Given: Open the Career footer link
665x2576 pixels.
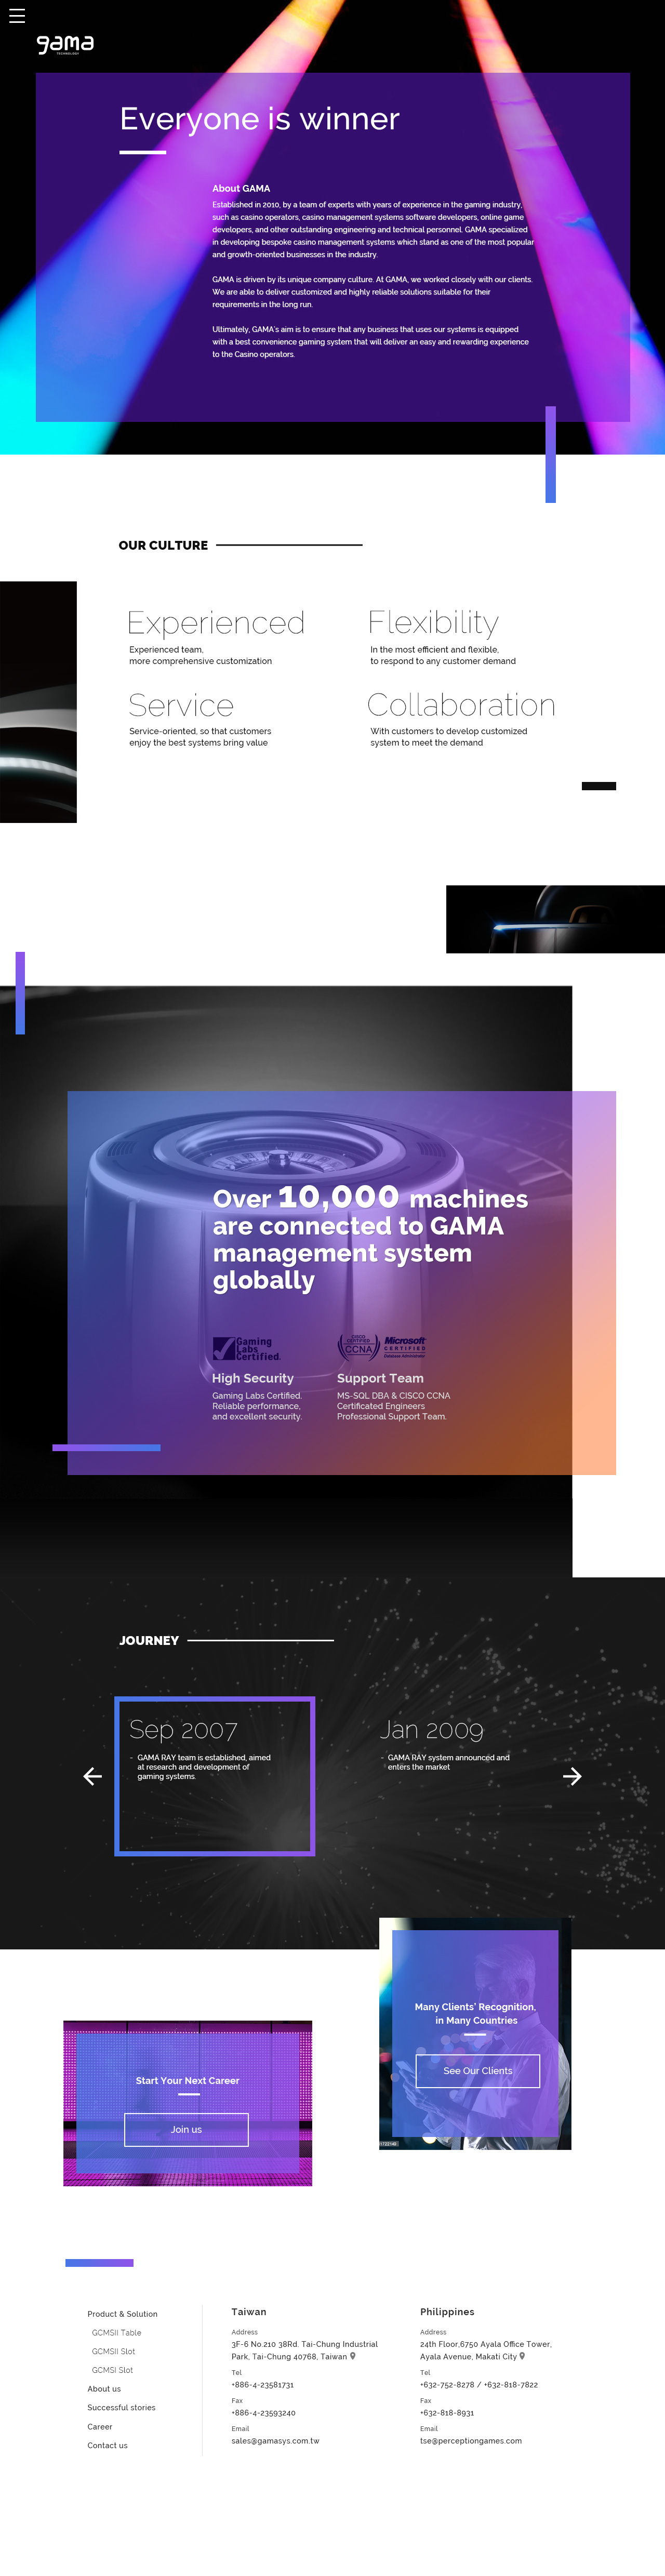Looking at the screenshot, I should click(x=100, y=2427).
